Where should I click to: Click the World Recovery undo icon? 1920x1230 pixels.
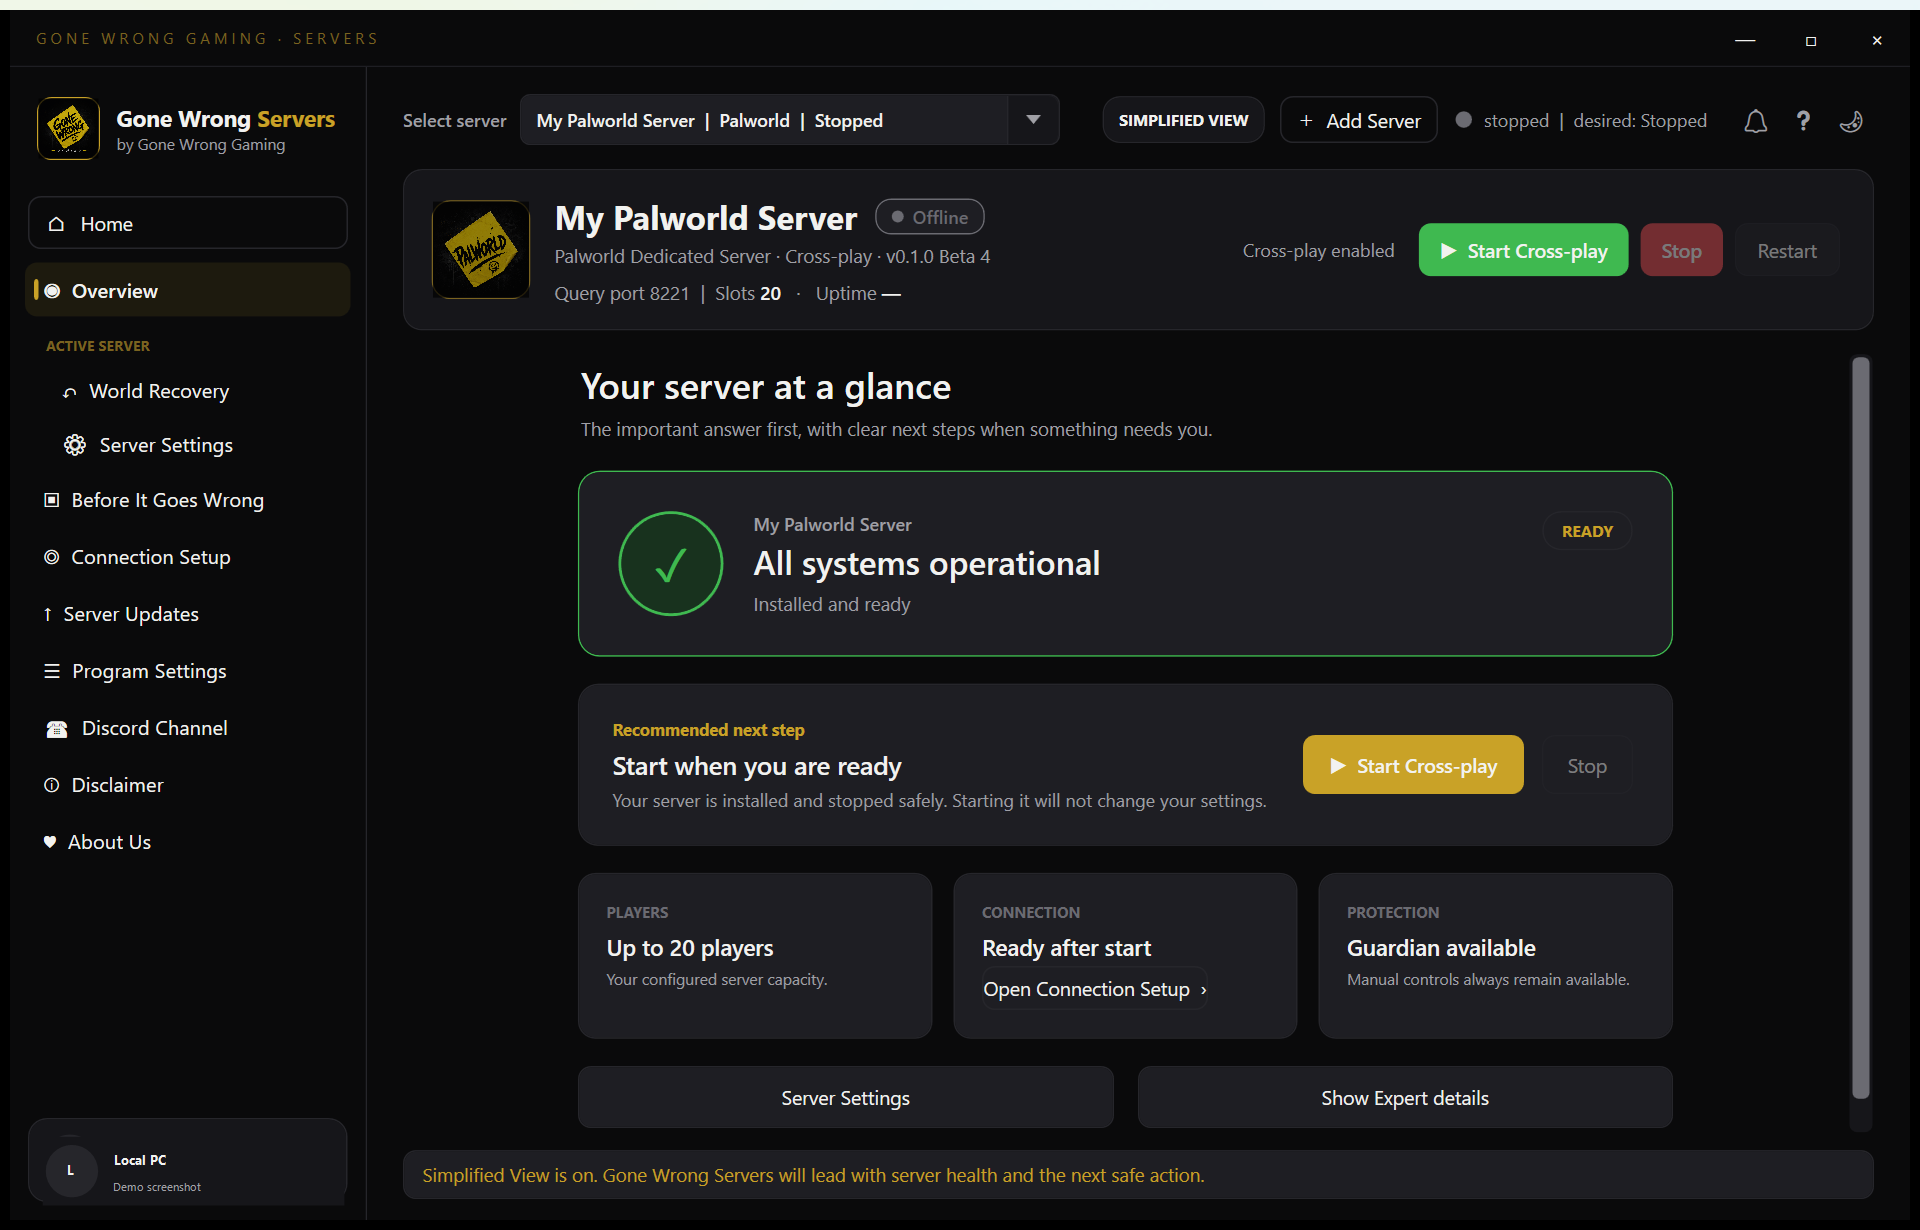69,392
